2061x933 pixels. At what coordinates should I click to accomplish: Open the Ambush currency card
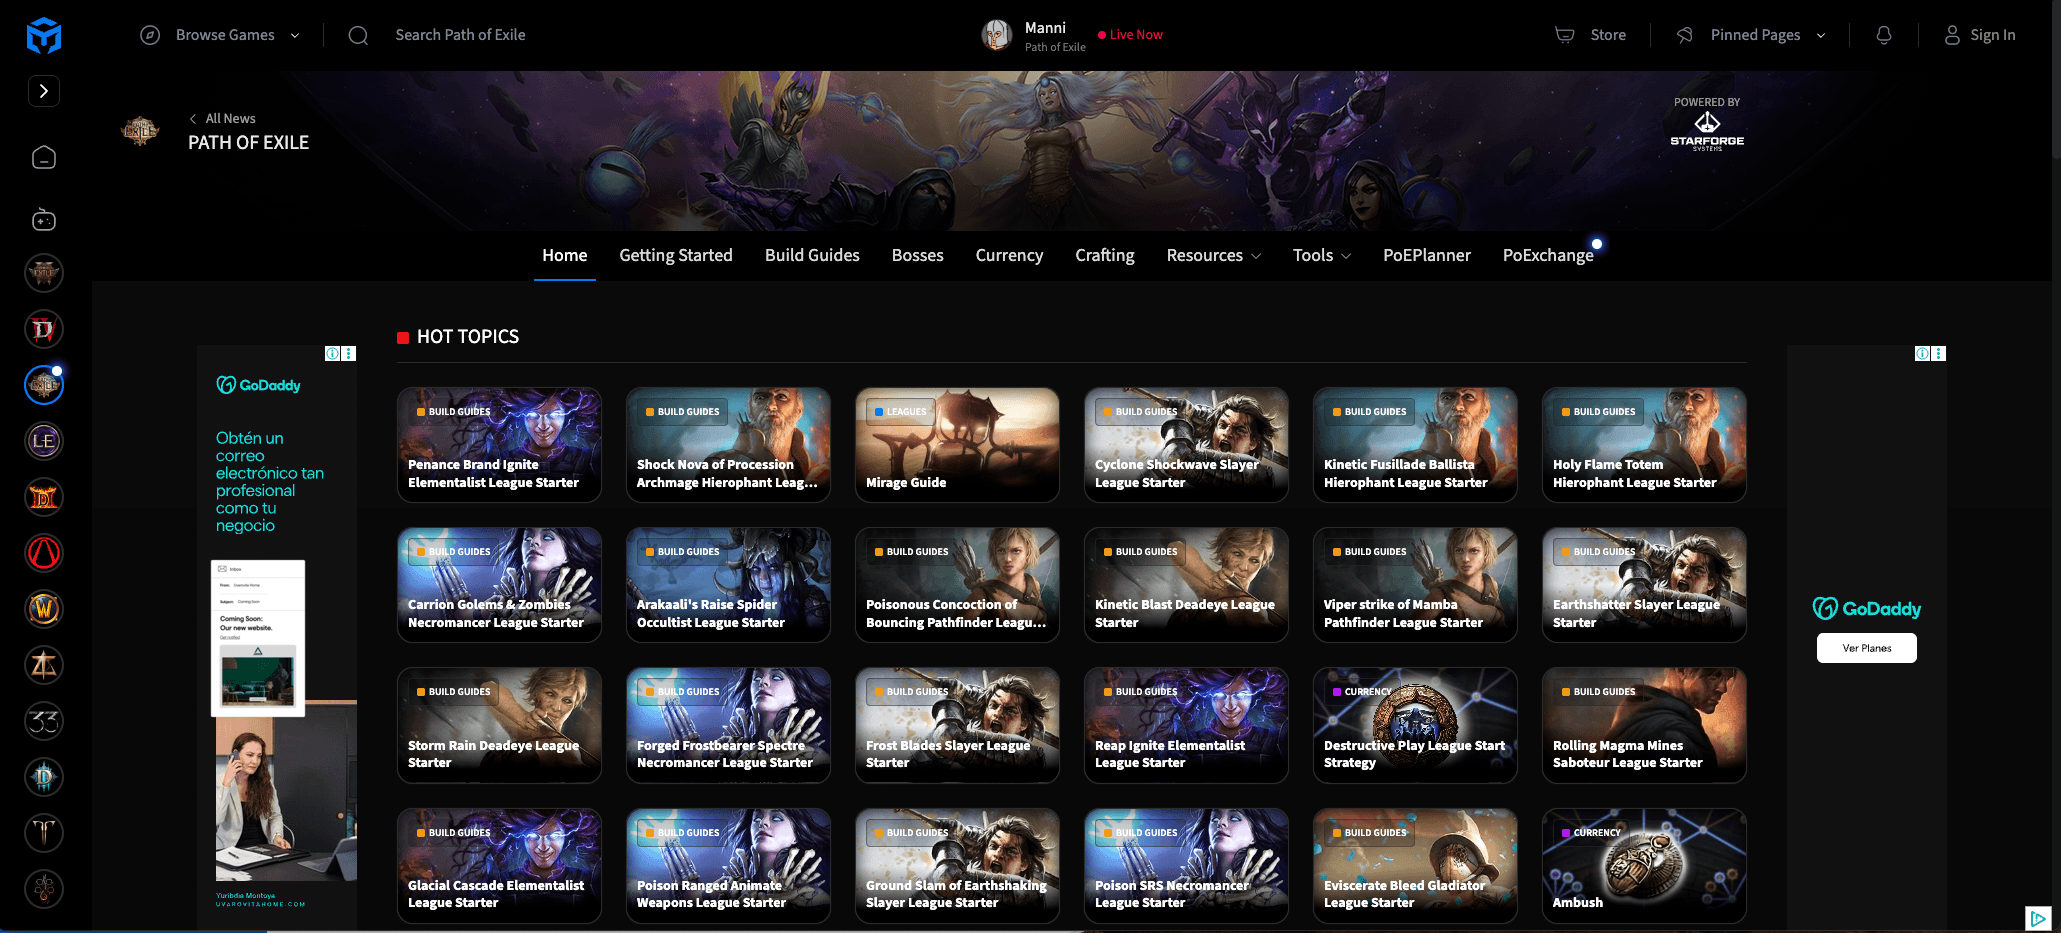(1644, 866)
